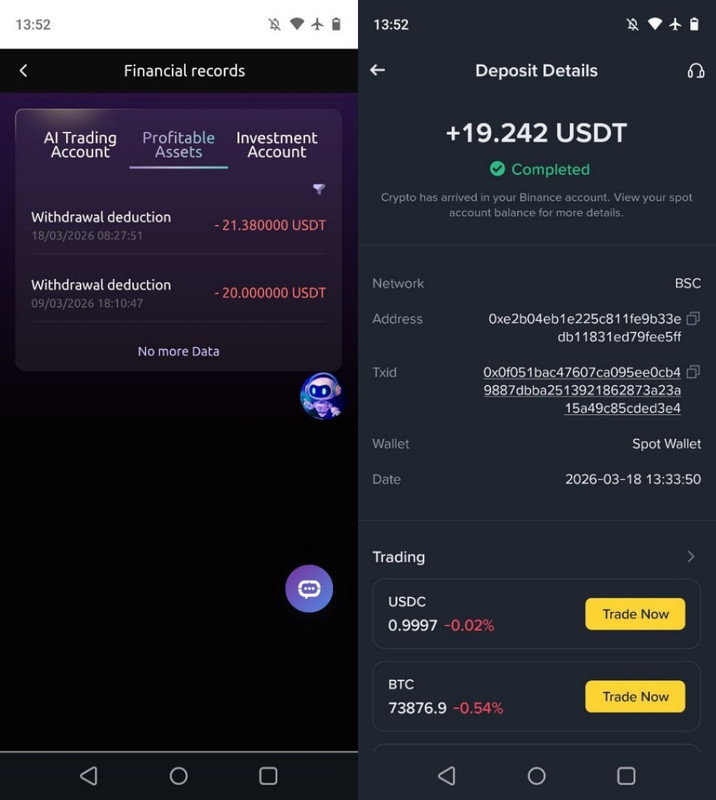Copy the deposit address
This screenshot has height=800, width=716.
(x=693, y=318)
